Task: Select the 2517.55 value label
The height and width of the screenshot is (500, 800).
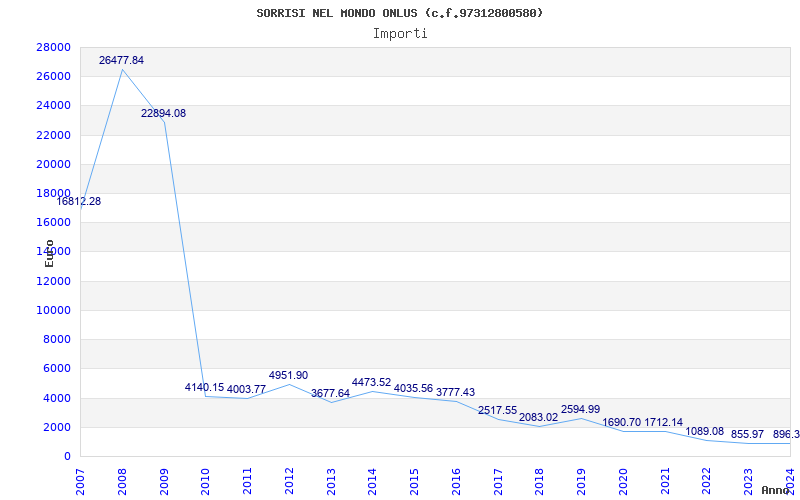Action: tap(497, 410)
